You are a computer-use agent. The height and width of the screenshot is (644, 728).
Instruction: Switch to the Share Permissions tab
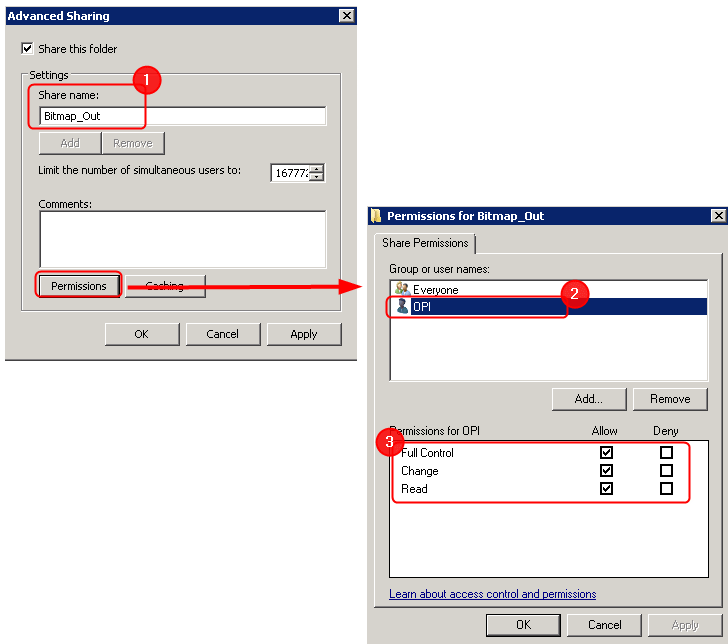pos(425,243)
